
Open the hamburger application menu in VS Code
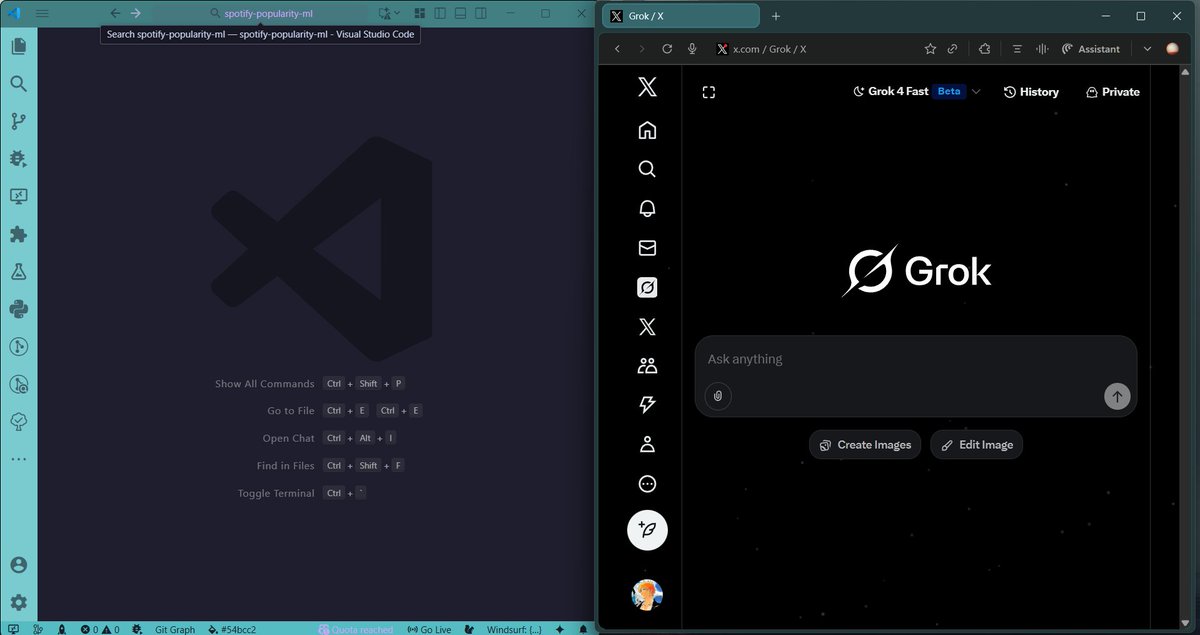tap(42, 14)
